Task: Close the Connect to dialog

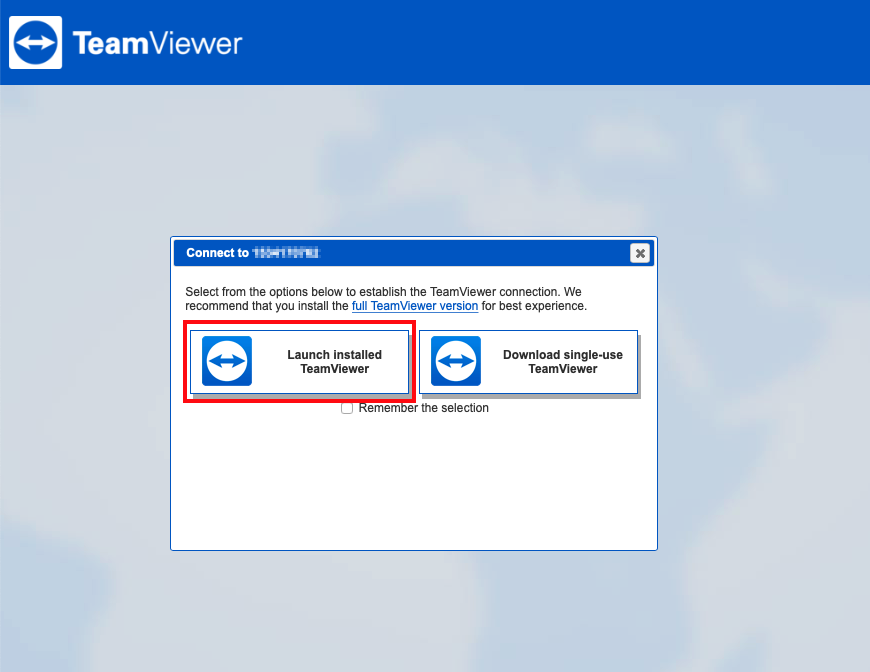Action: pyautogui.click(x=640, y=253)
